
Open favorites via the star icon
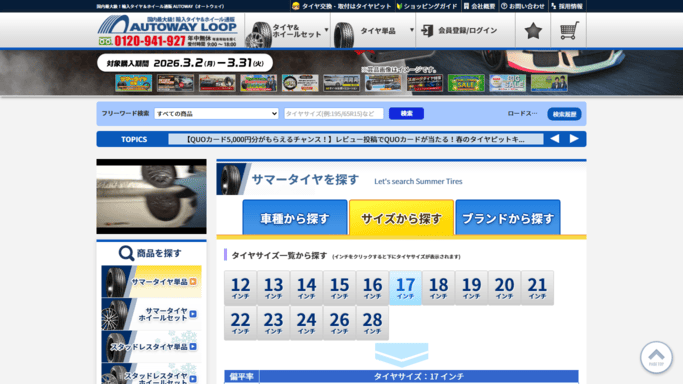[533, 30]
